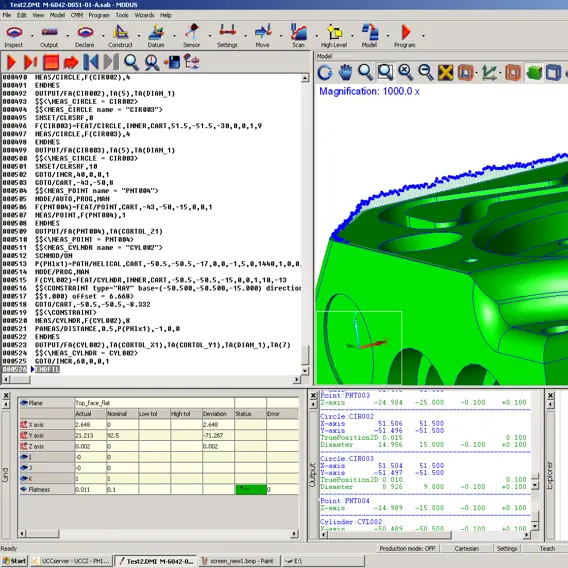The width and height of the screenshot is (568, 568).
Task: Click the Move toolbar icon
Action: 263,32
